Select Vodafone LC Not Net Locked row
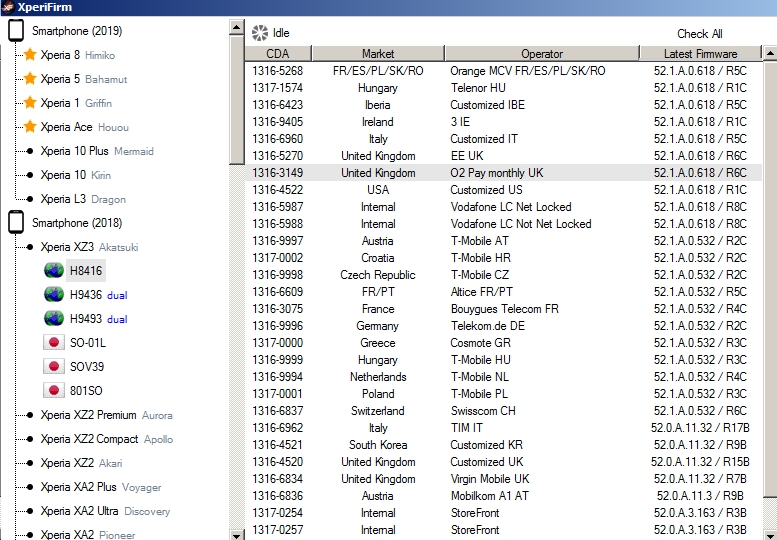 [503, 223]
